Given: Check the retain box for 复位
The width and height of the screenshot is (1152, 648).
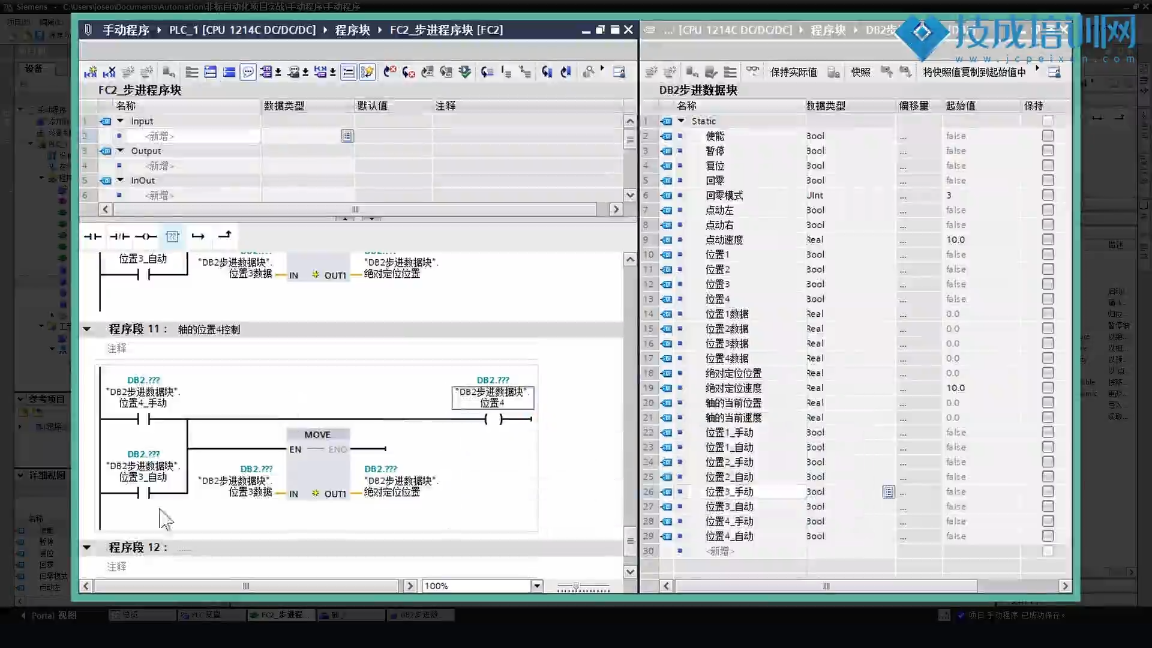Looking at the screenshot, I should tap(1048, 165).
